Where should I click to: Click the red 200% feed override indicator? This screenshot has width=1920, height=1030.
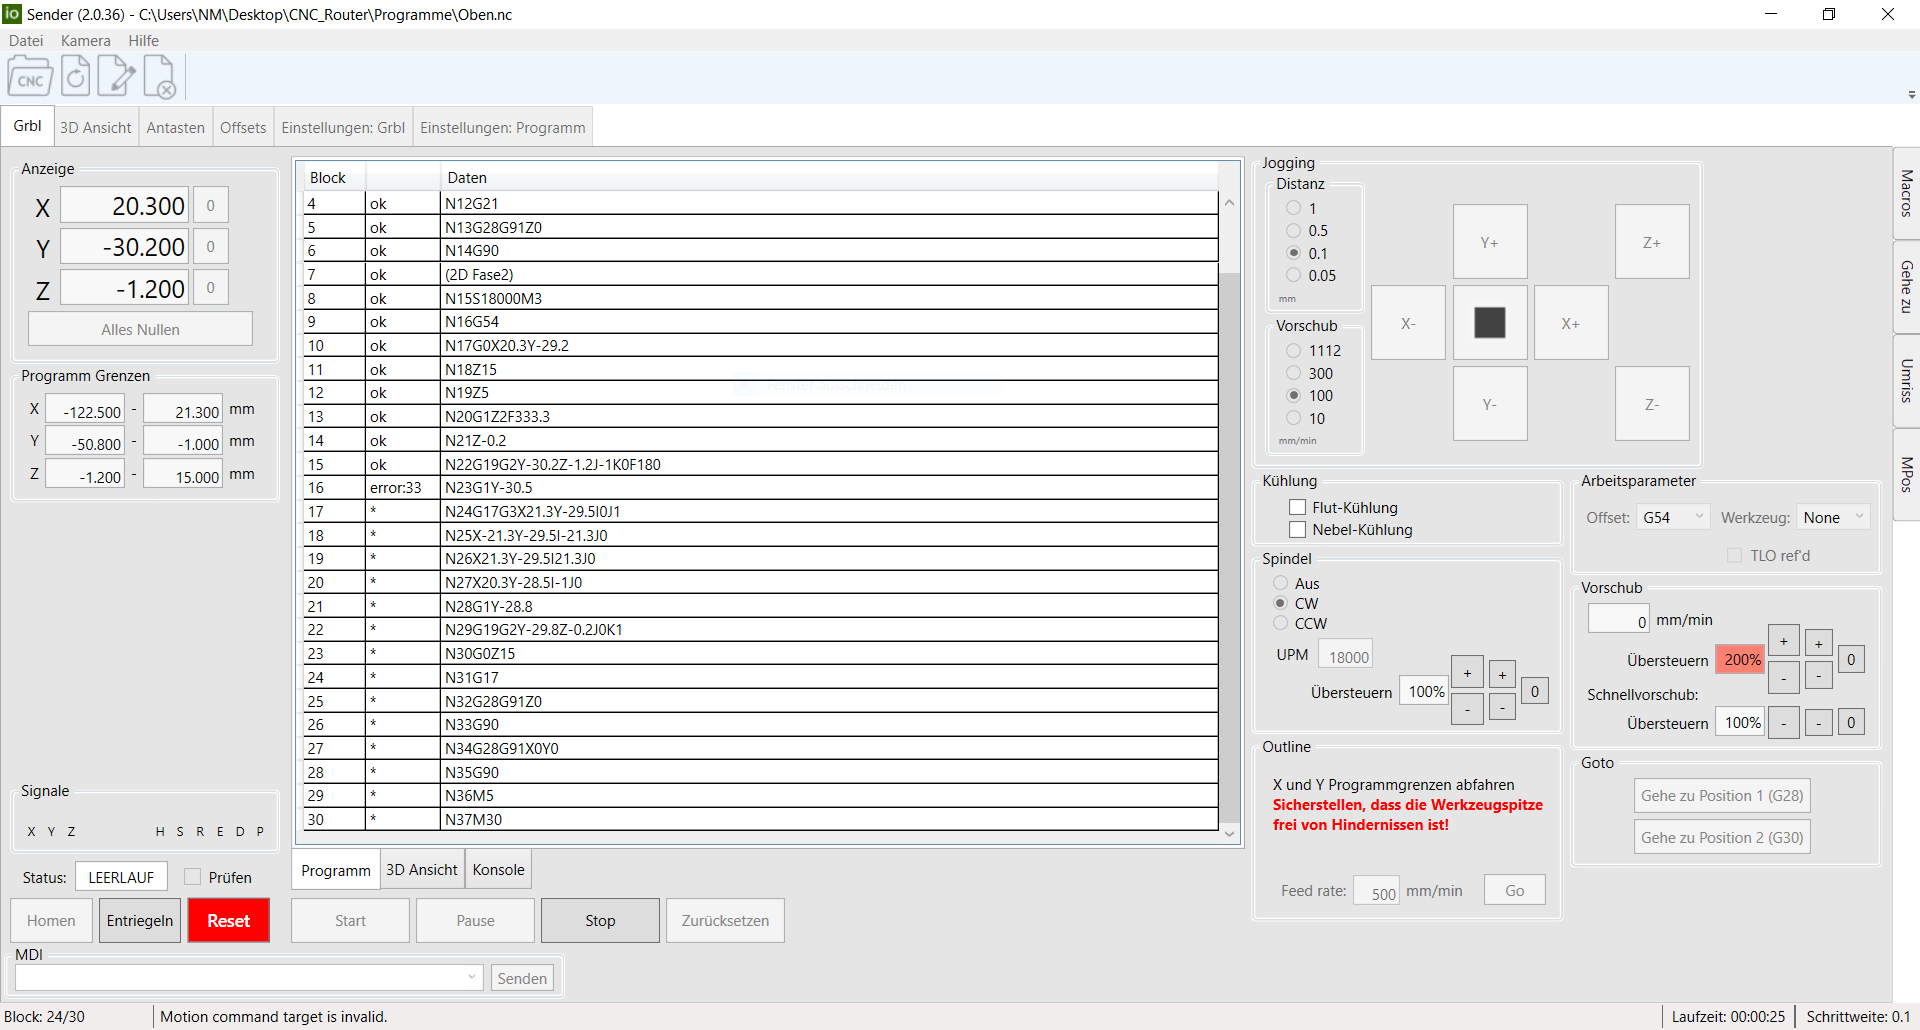(1741, 660)
